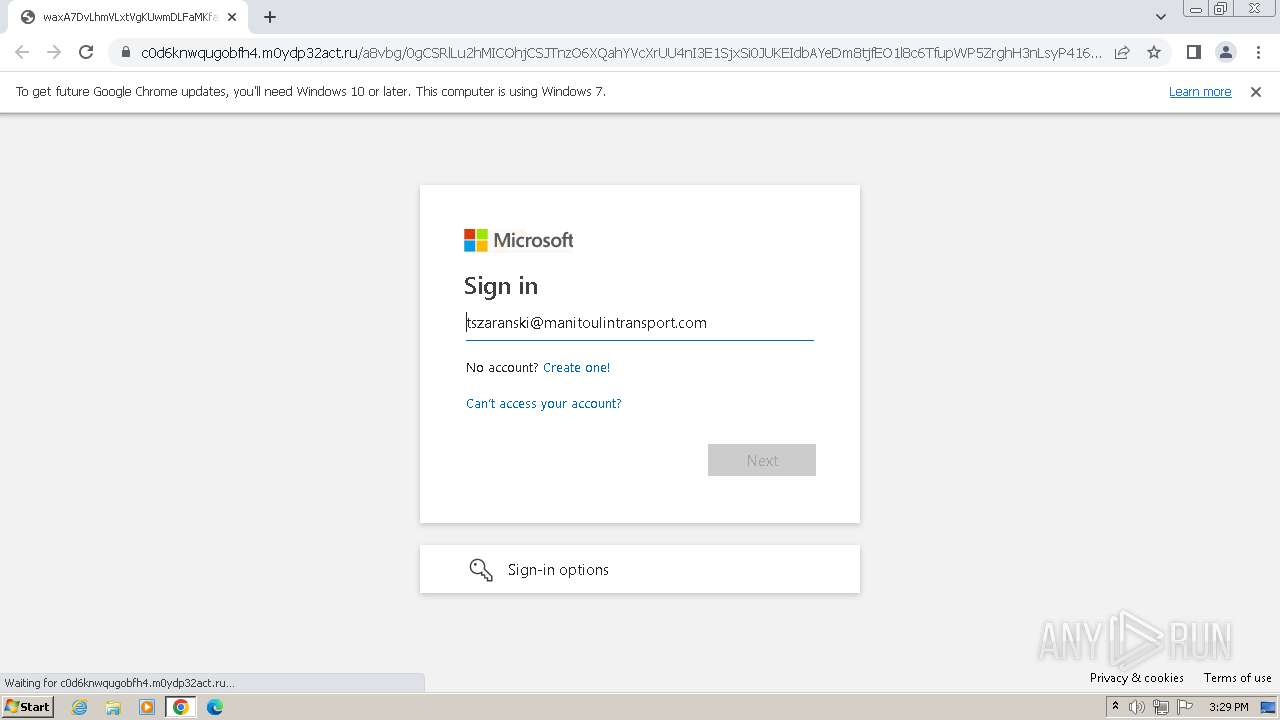Launch Microsoft Edge from taskbar
This screenshot has height=720, width=1280.
[215, 707]
